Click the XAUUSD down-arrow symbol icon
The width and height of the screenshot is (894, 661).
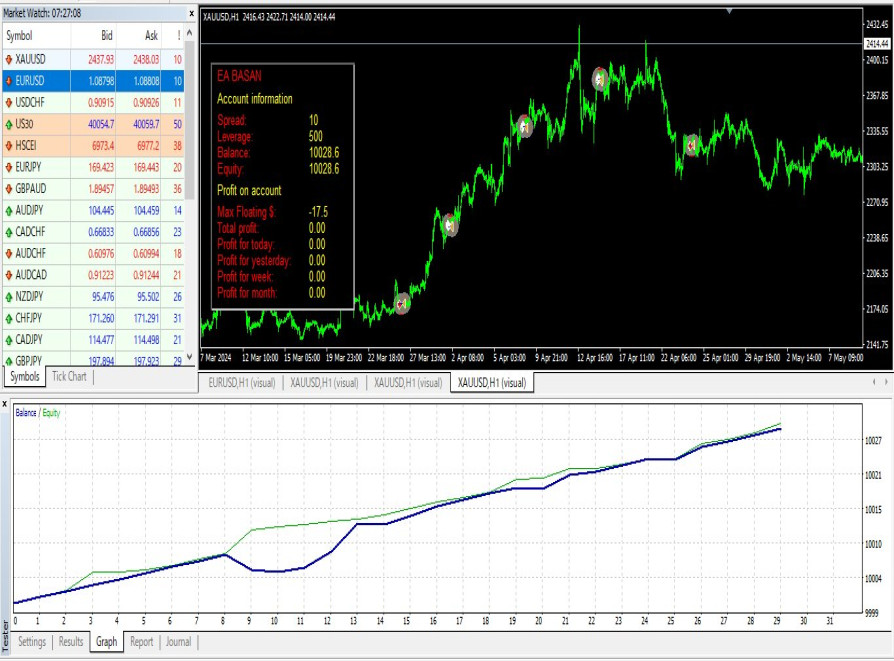[x=9, y=60]
